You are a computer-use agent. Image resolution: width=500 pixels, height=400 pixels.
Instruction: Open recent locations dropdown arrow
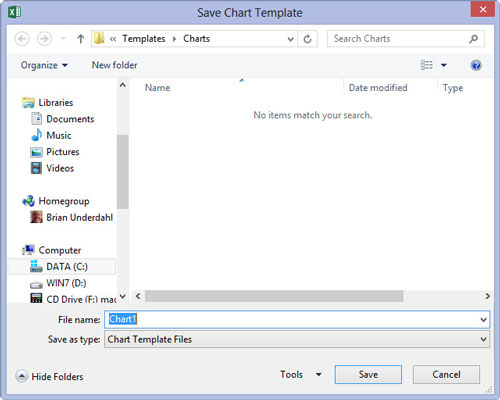pyautogui.click(x=63, y=39)
